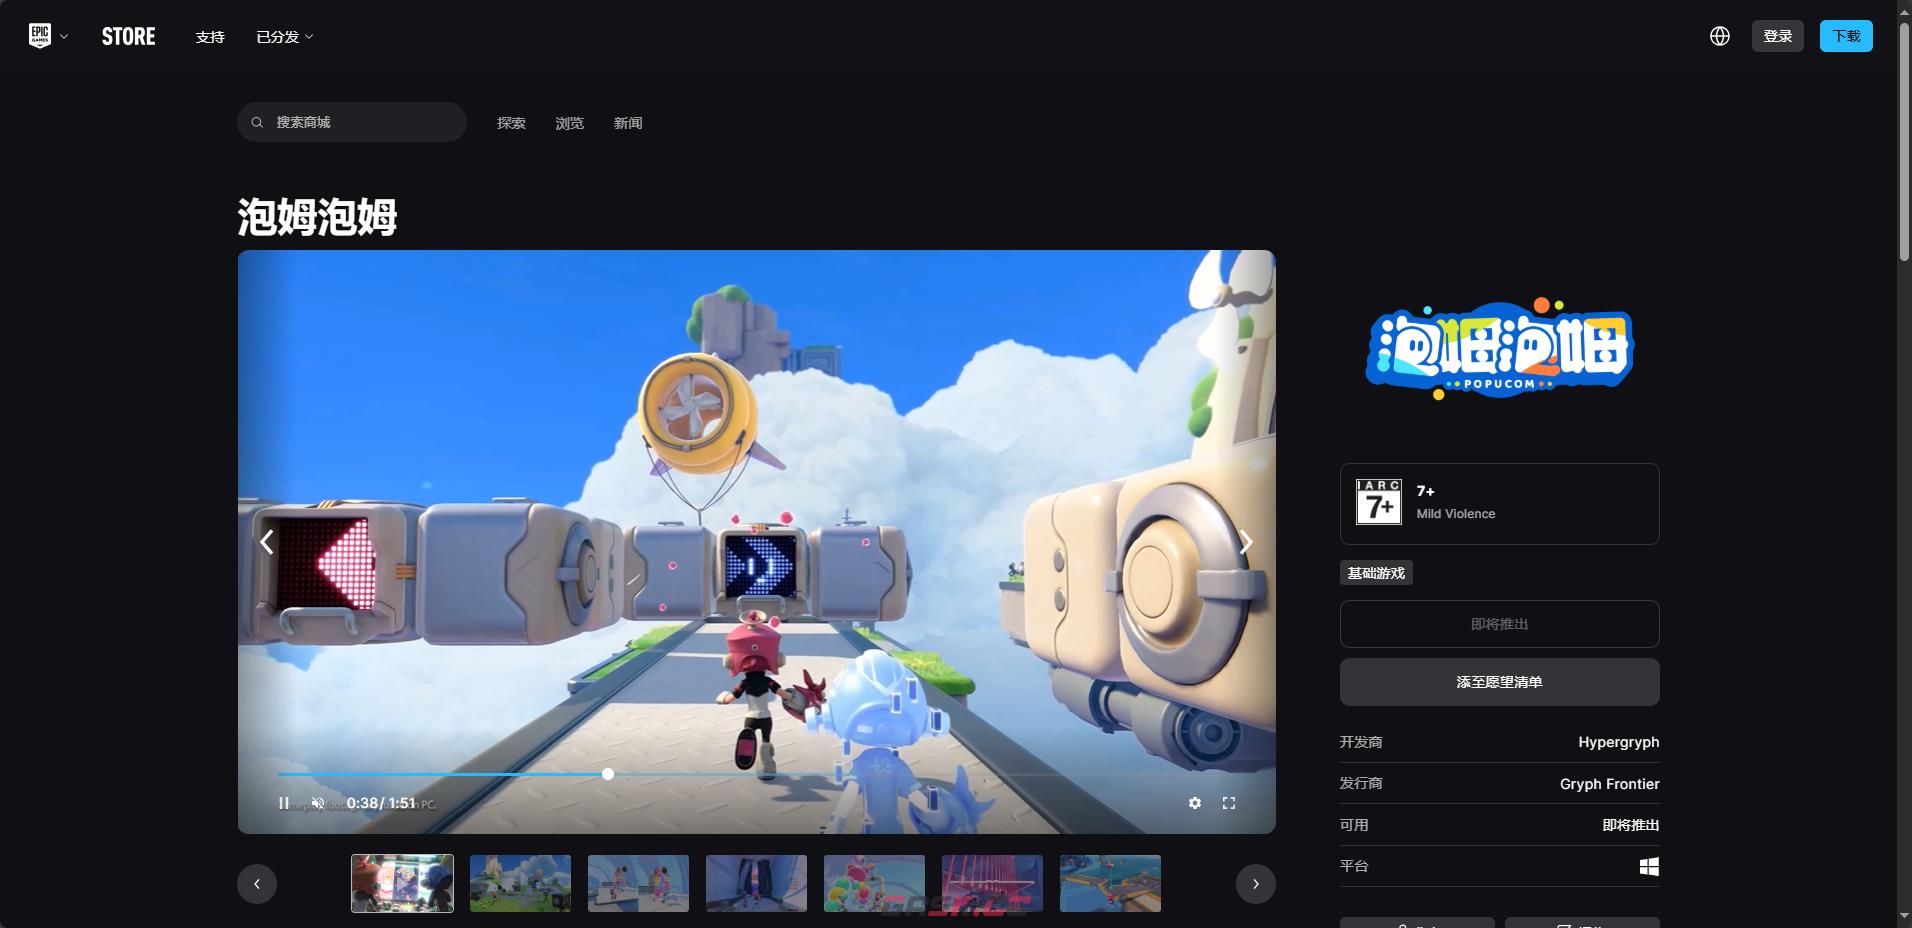Select the fourth screenshot thumbnail
The image size is (1912, 928).
tap(756, 883)
